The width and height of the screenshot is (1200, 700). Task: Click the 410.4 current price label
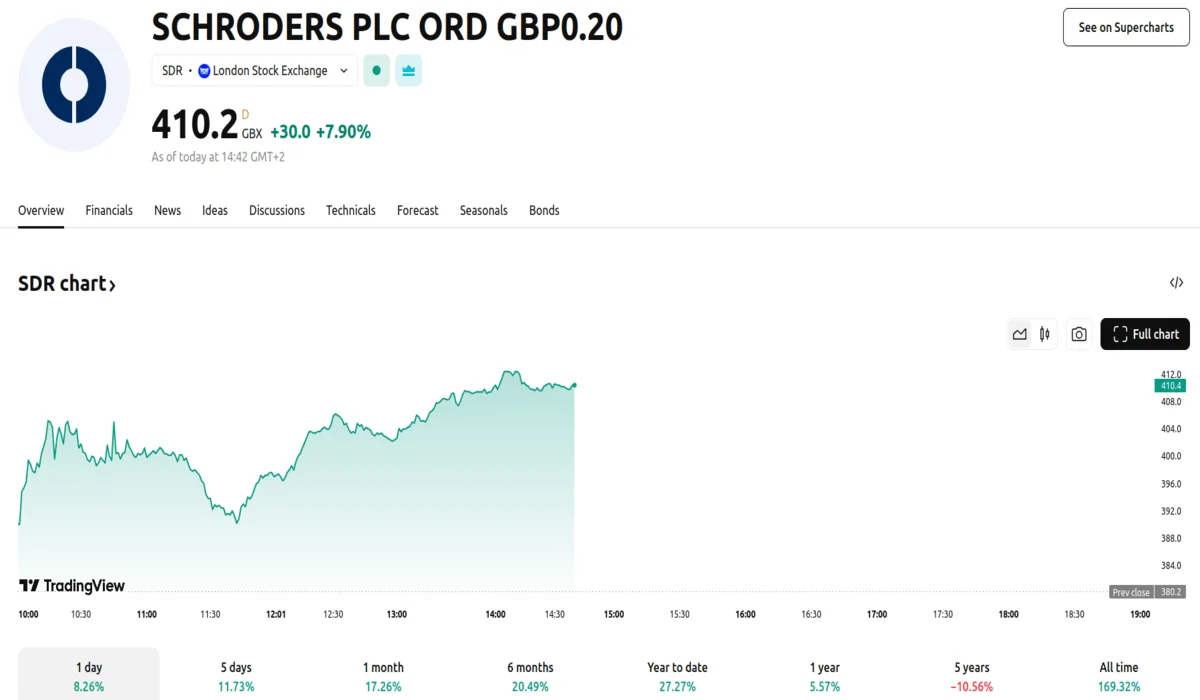tap(1170, 386)
